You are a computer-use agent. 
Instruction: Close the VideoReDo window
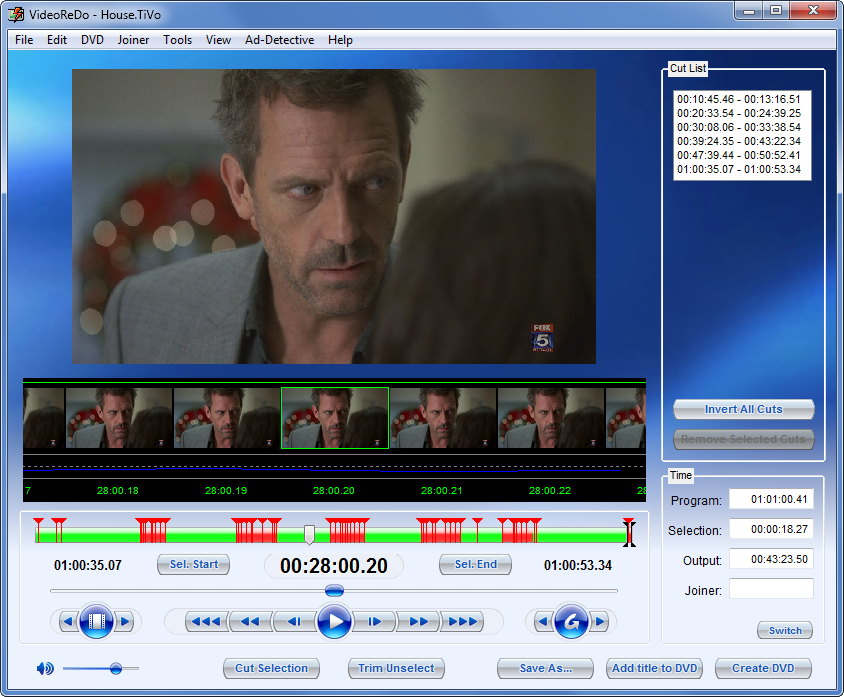[x=813, y=10]
